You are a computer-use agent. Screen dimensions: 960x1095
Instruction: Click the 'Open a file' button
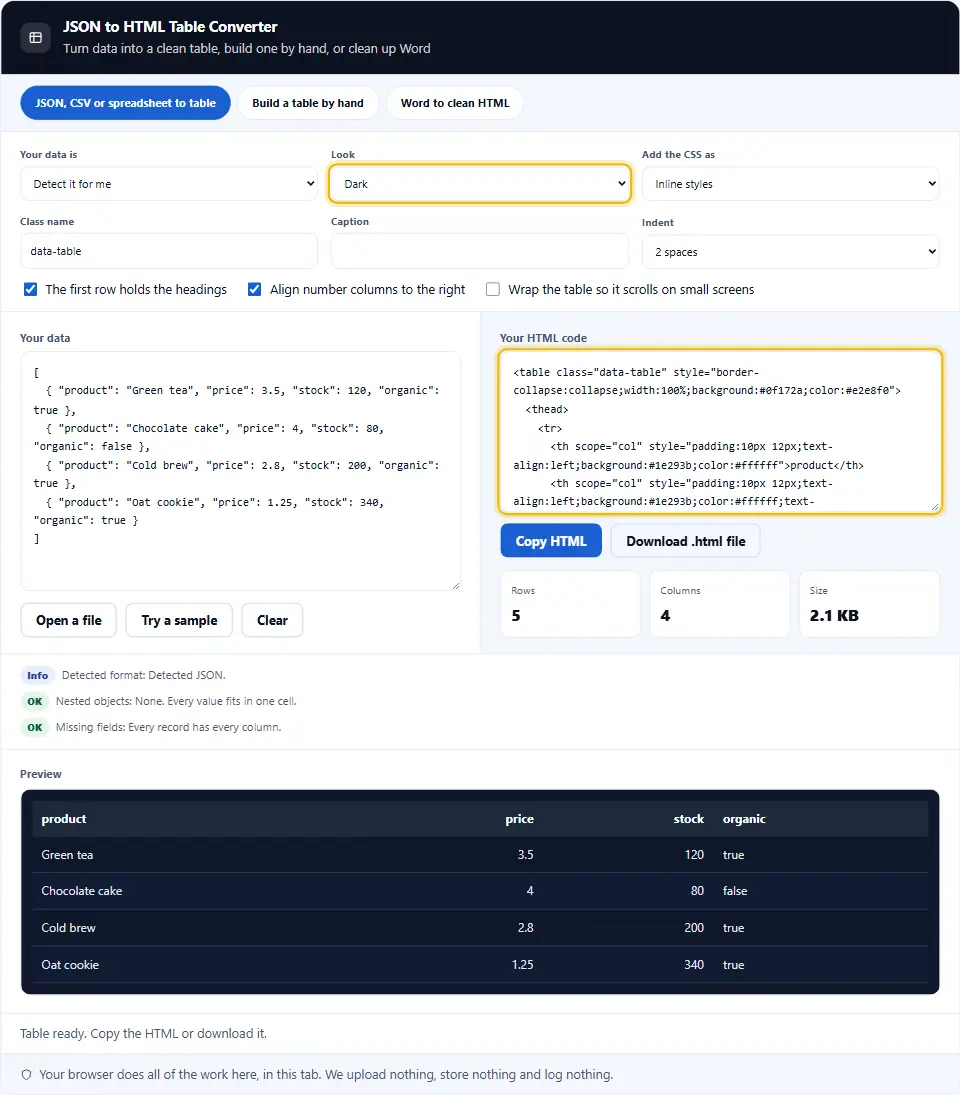[x=68, y=620]
